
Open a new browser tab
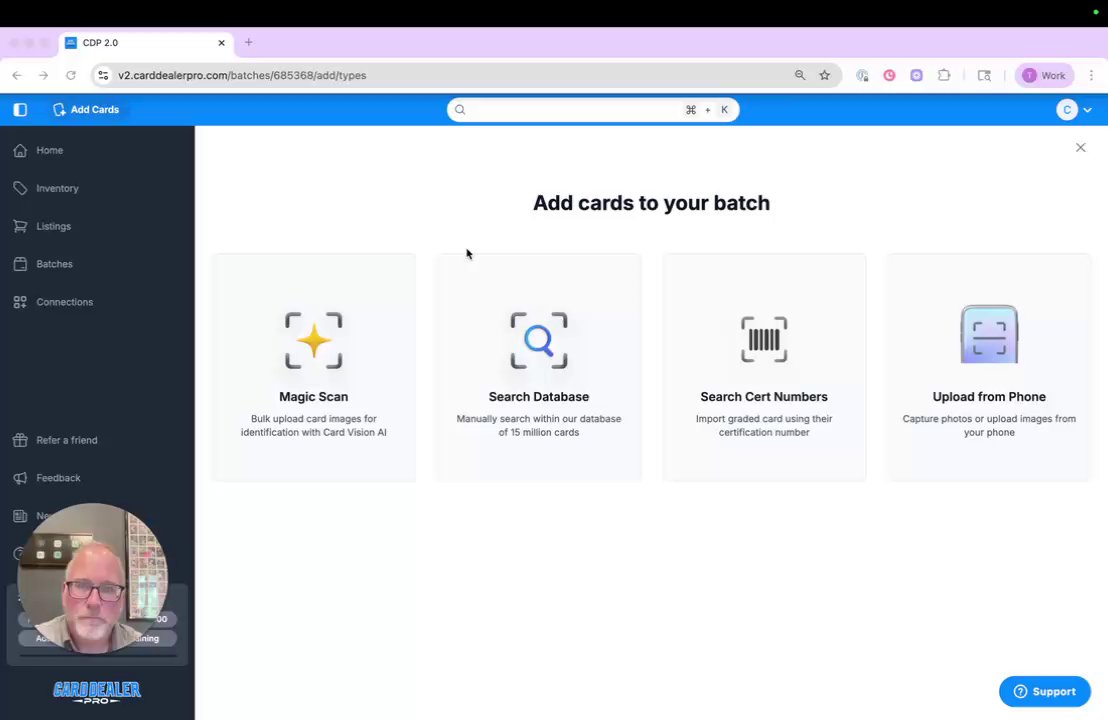coord(249,42)
